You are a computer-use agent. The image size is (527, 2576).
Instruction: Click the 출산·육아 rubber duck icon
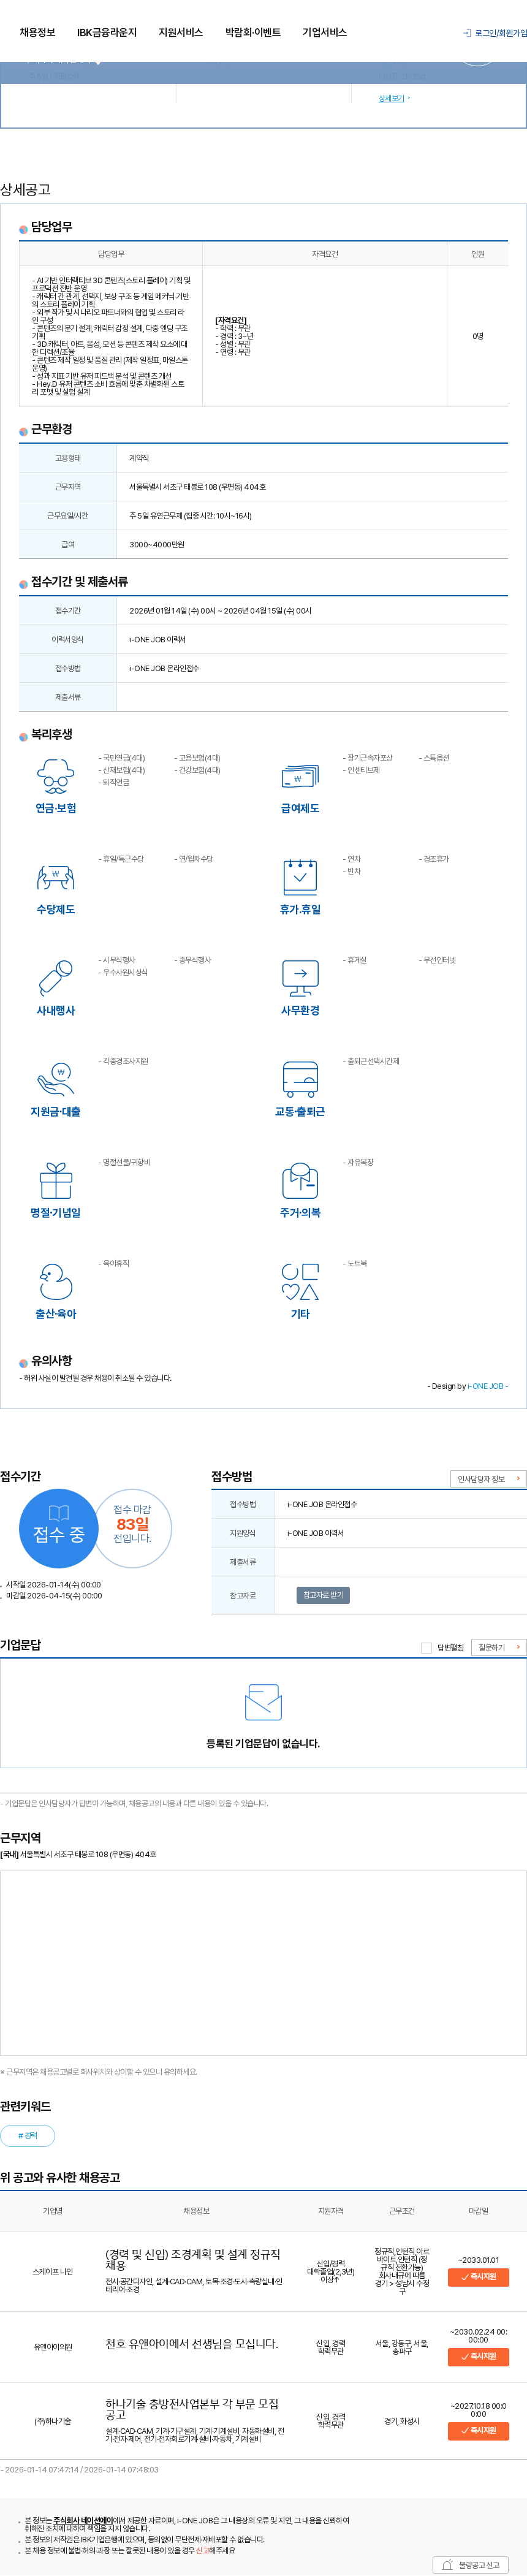click(x=56, y=1281)
